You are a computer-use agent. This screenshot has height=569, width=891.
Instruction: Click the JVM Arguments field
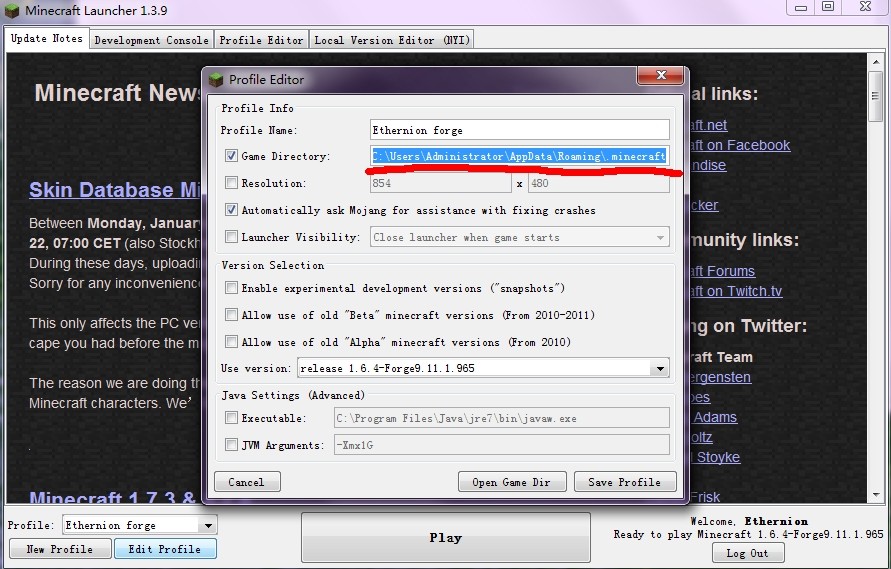coord(501,445)
